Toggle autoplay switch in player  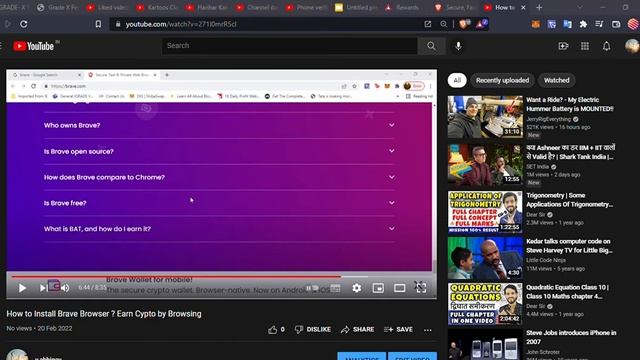point(312,288)
